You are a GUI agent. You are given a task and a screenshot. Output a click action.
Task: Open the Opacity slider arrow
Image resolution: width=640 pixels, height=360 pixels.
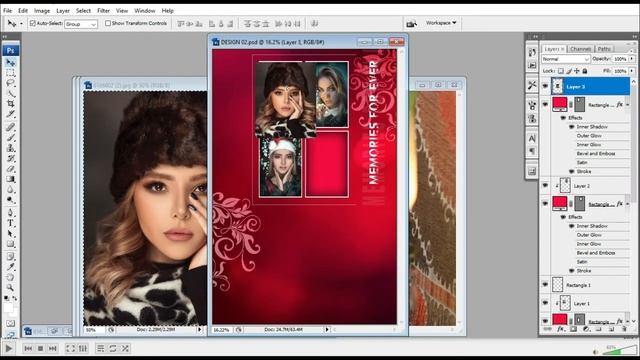pos(632,59)
